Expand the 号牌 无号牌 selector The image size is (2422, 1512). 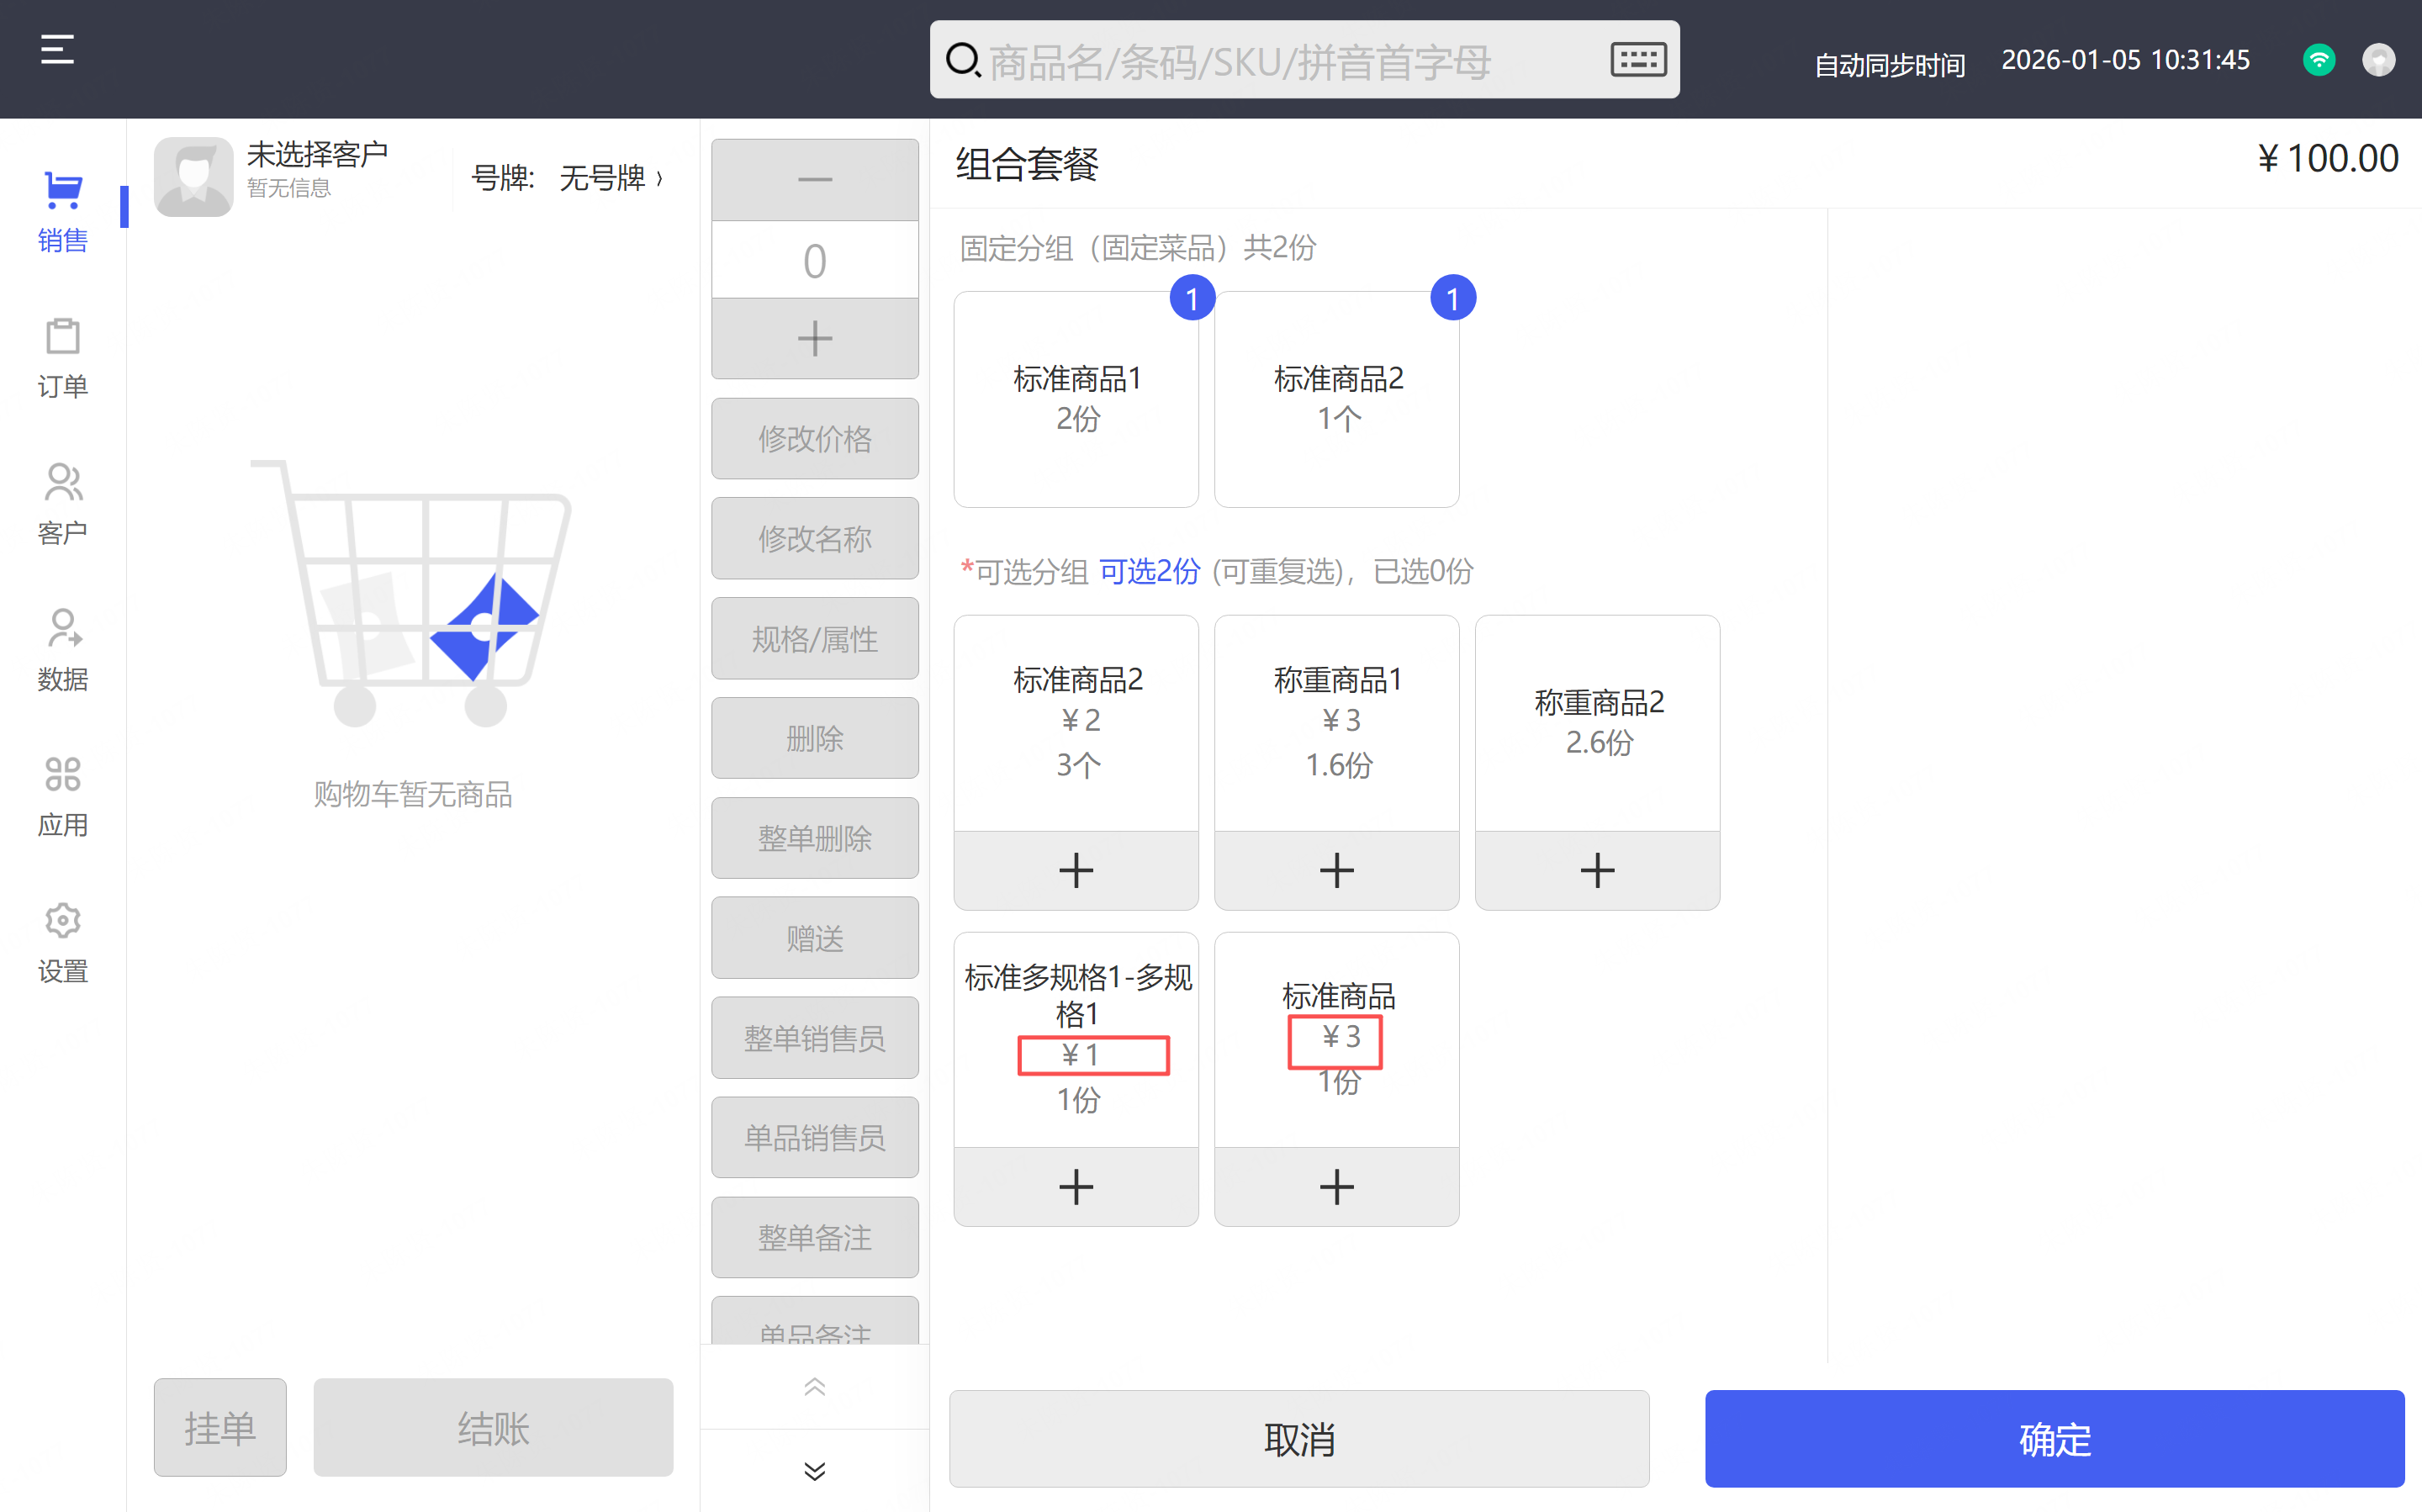pos(567,178)
